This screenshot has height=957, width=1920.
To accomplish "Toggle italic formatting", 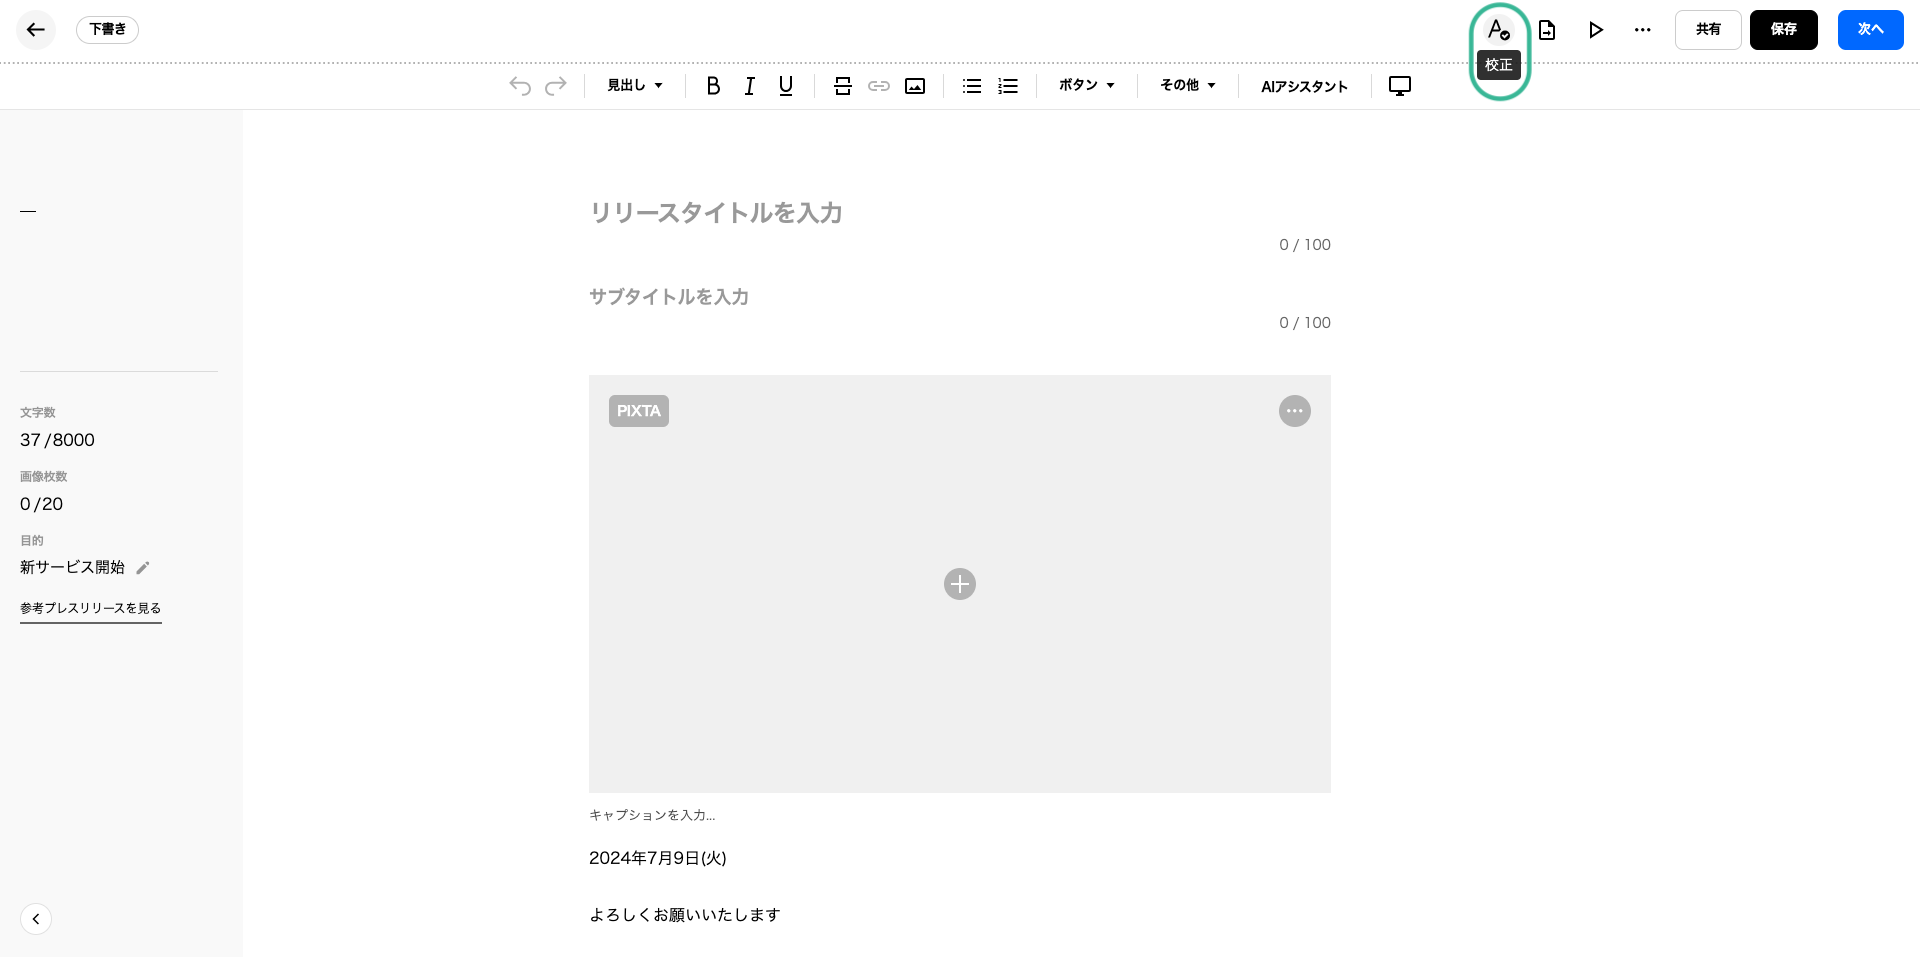I will click(x=750, y=86).
